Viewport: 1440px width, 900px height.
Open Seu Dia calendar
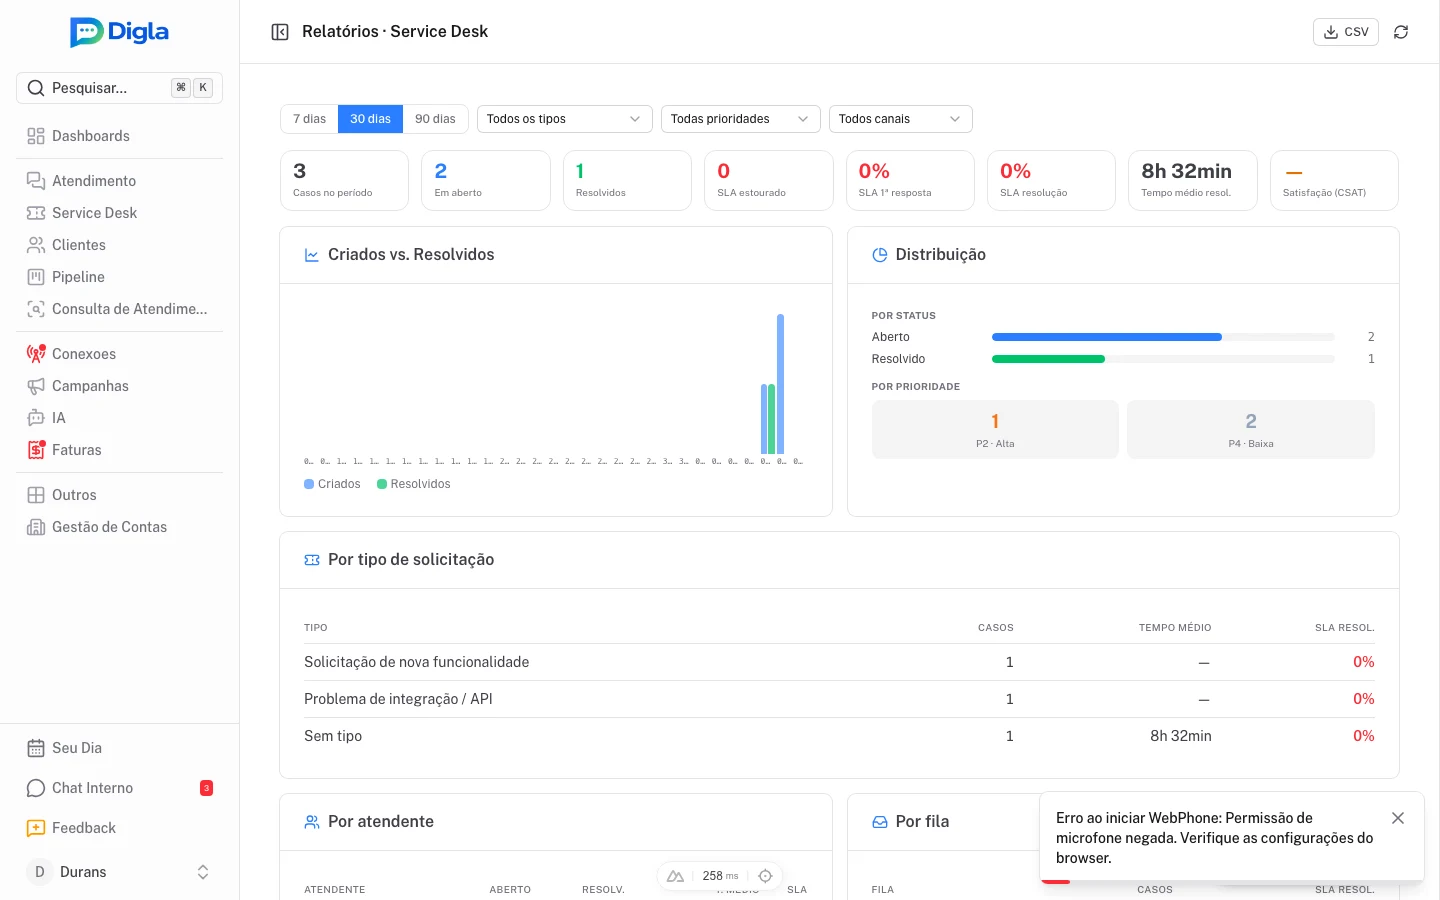pos(119,748)
